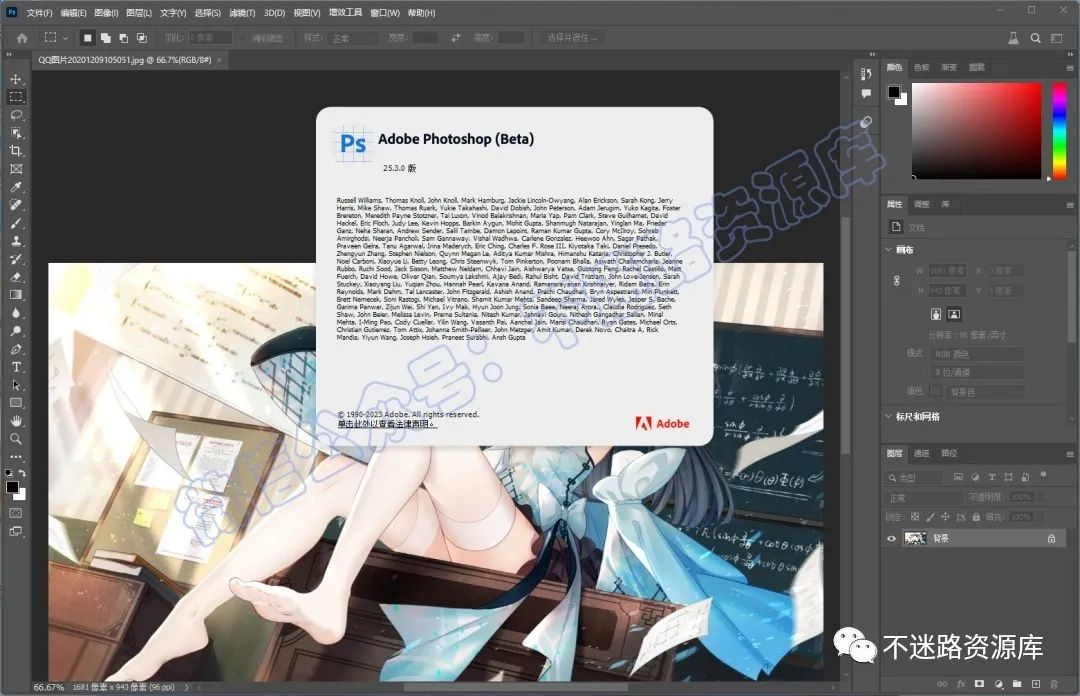Delete layer trash icon
1080x696 pixels.
[x=1054, y=684]
